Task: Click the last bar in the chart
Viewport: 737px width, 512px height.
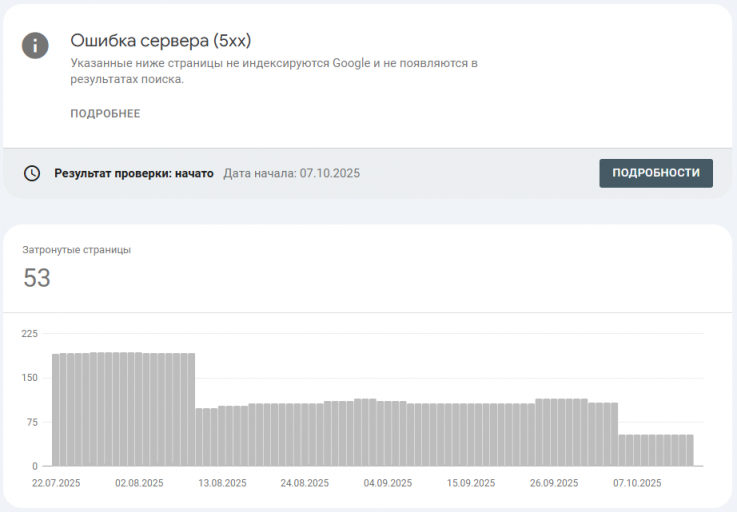Action: click(690, 450)
